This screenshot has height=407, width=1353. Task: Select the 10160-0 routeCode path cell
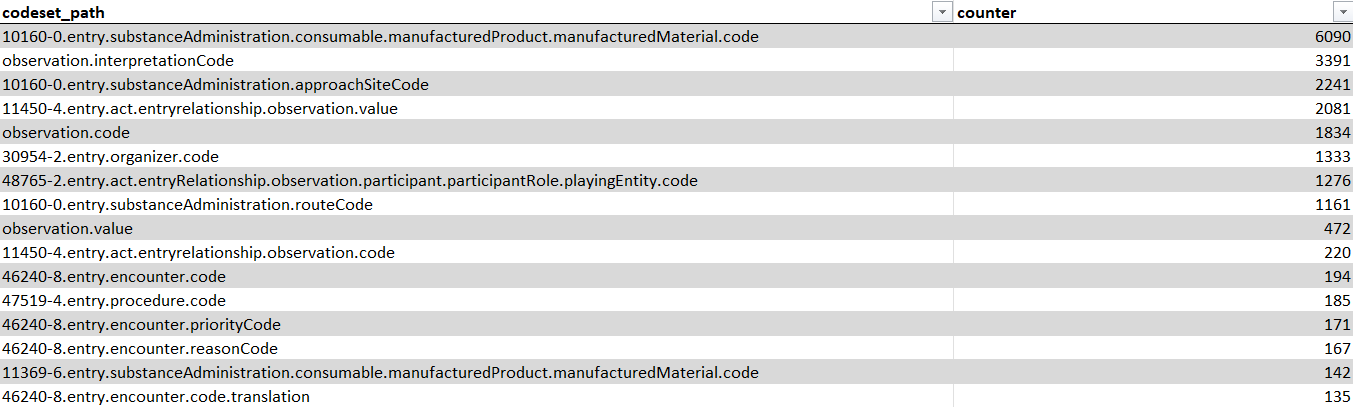pyautogui.click(x=477, y=204)
